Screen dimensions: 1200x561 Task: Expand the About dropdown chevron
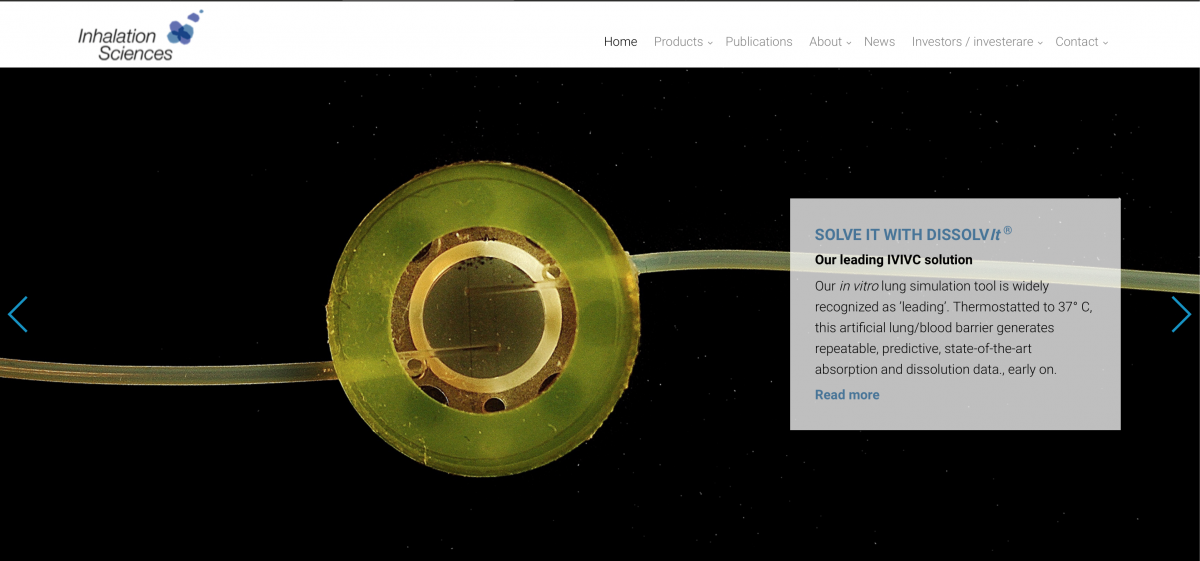pyautogui.click(x=849, y=43)
